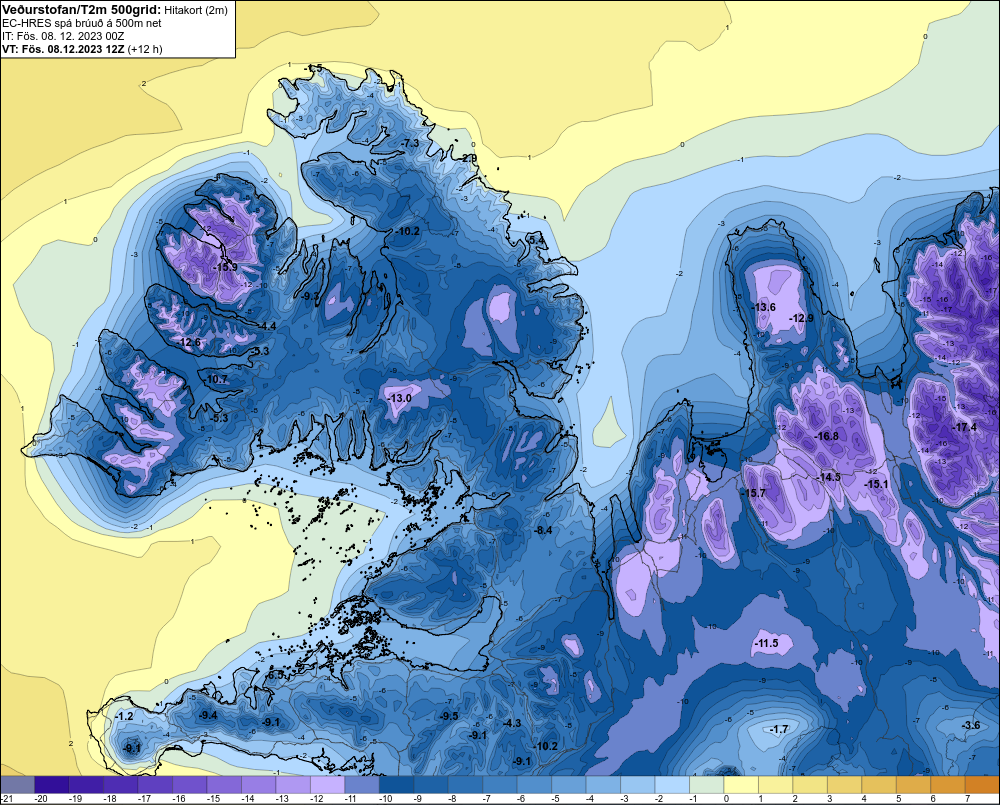Click the title 'Veðurstofan/T2m 500grid: Hitakort (2m)'
Image resolution: width=1000 pixels, height=805 pixels.
(115, 10)
